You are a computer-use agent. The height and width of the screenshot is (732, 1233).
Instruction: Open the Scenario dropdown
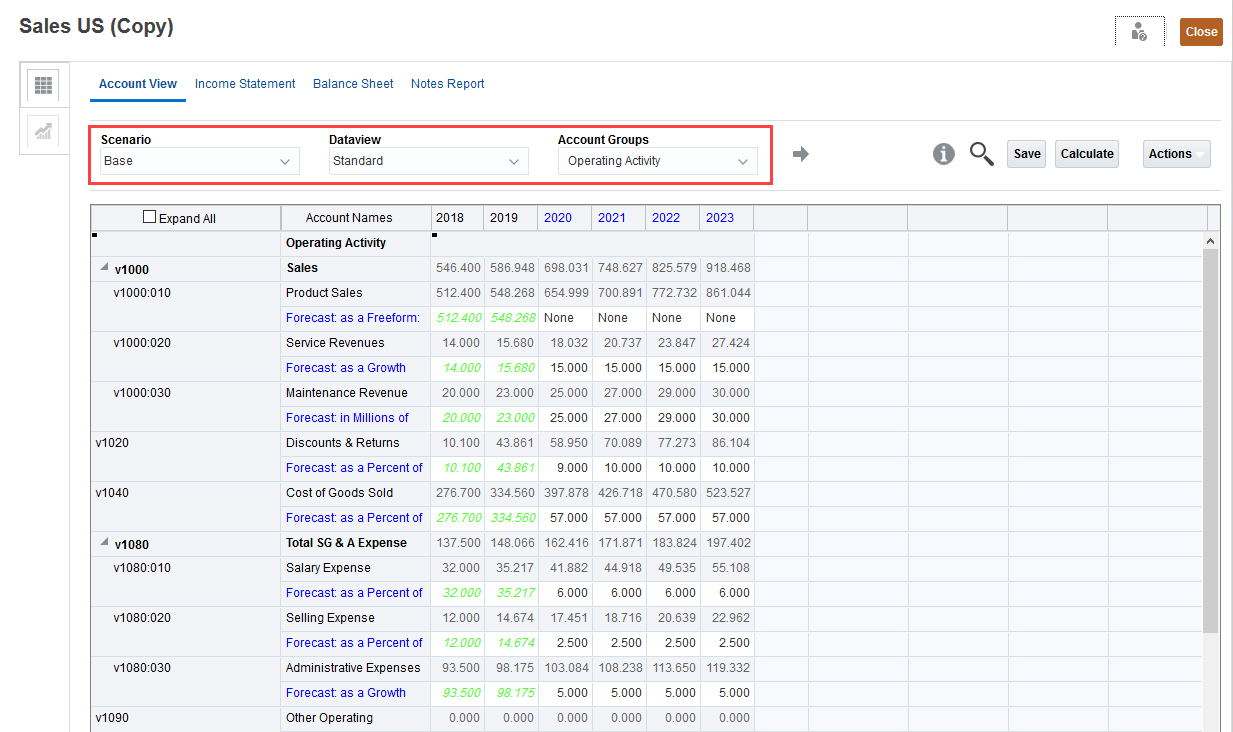[199, 161]
